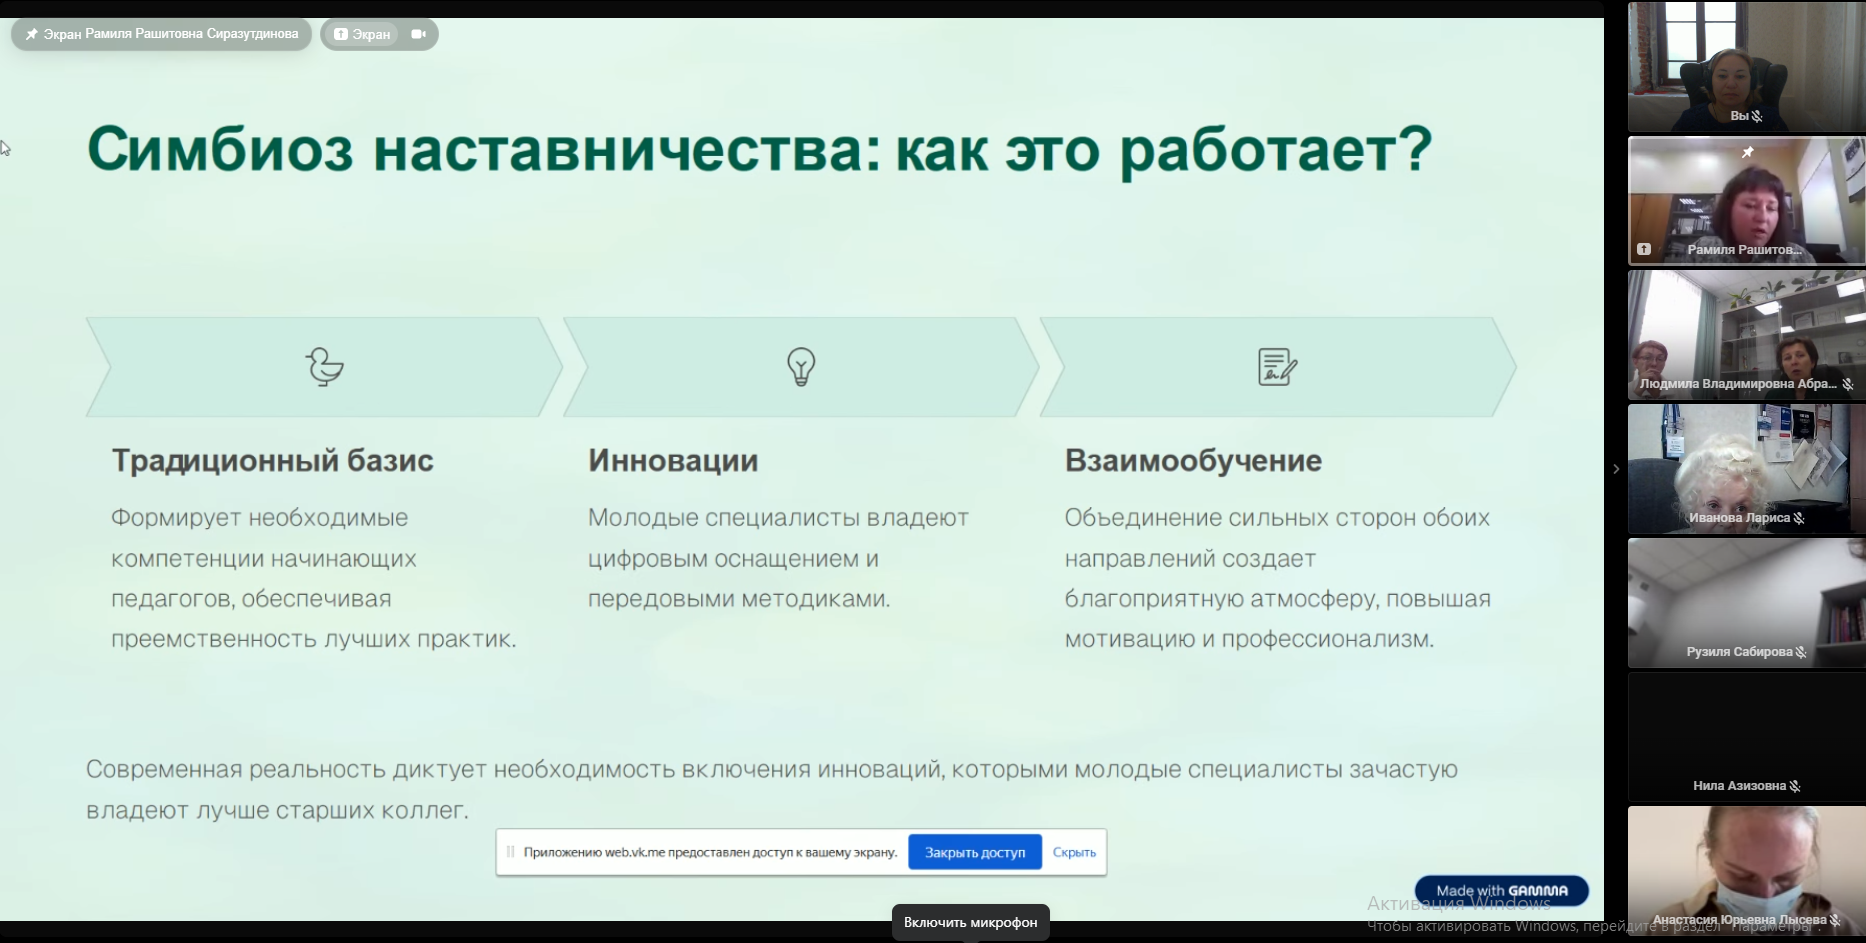Viewport: 1866px width, 943px height.
Task: Click the muted microphone icon next to Рузиля Сабирова
Action: 1800,652
